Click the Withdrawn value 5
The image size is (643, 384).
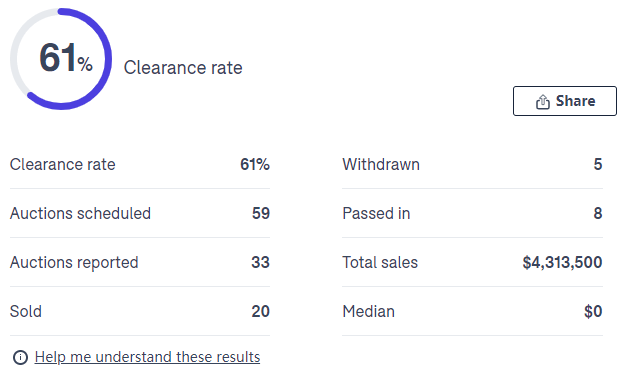(598, 165)
